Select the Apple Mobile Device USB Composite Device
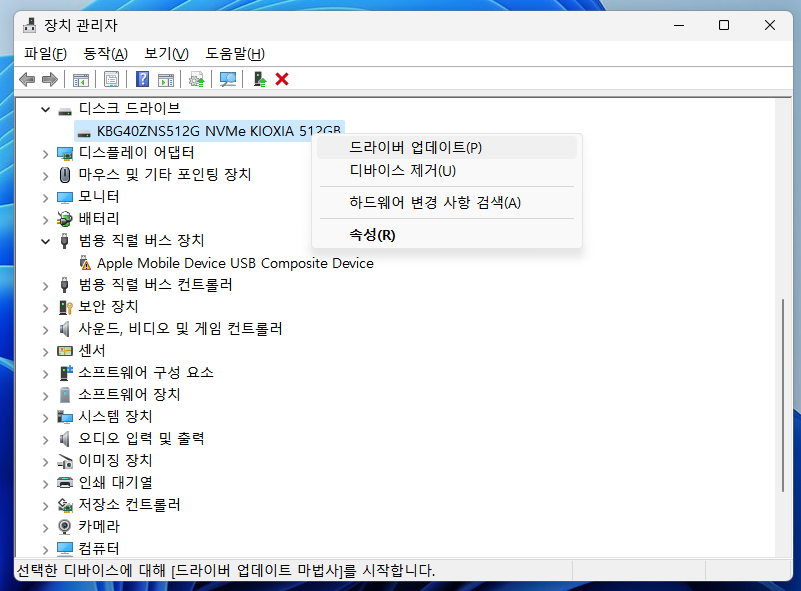Viewport: 801px width, 591px height. (227, 263)
